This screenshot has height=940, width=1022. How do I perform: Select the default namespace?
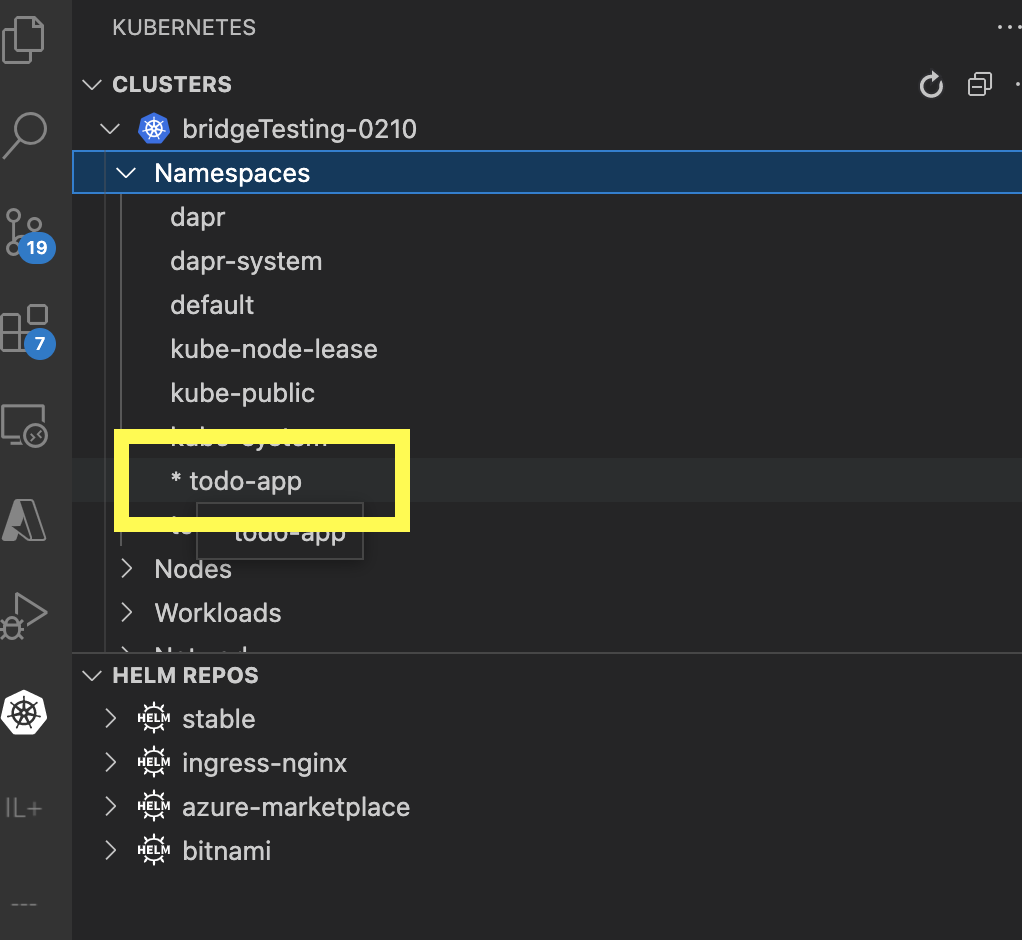[212, 305]
